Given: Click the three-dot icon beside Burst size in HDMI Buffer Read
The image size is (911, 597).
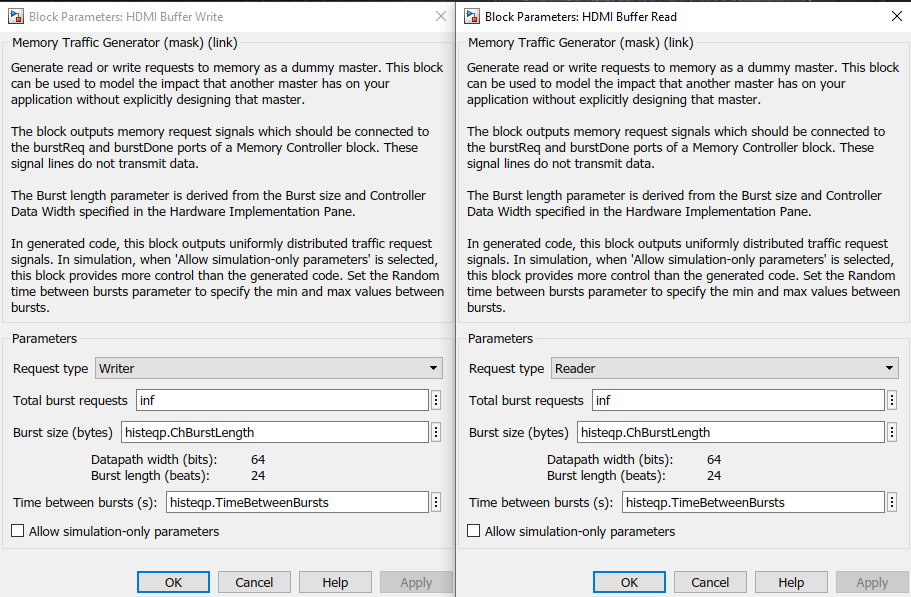Looking at the screenshot, I should tap(892, 433).
